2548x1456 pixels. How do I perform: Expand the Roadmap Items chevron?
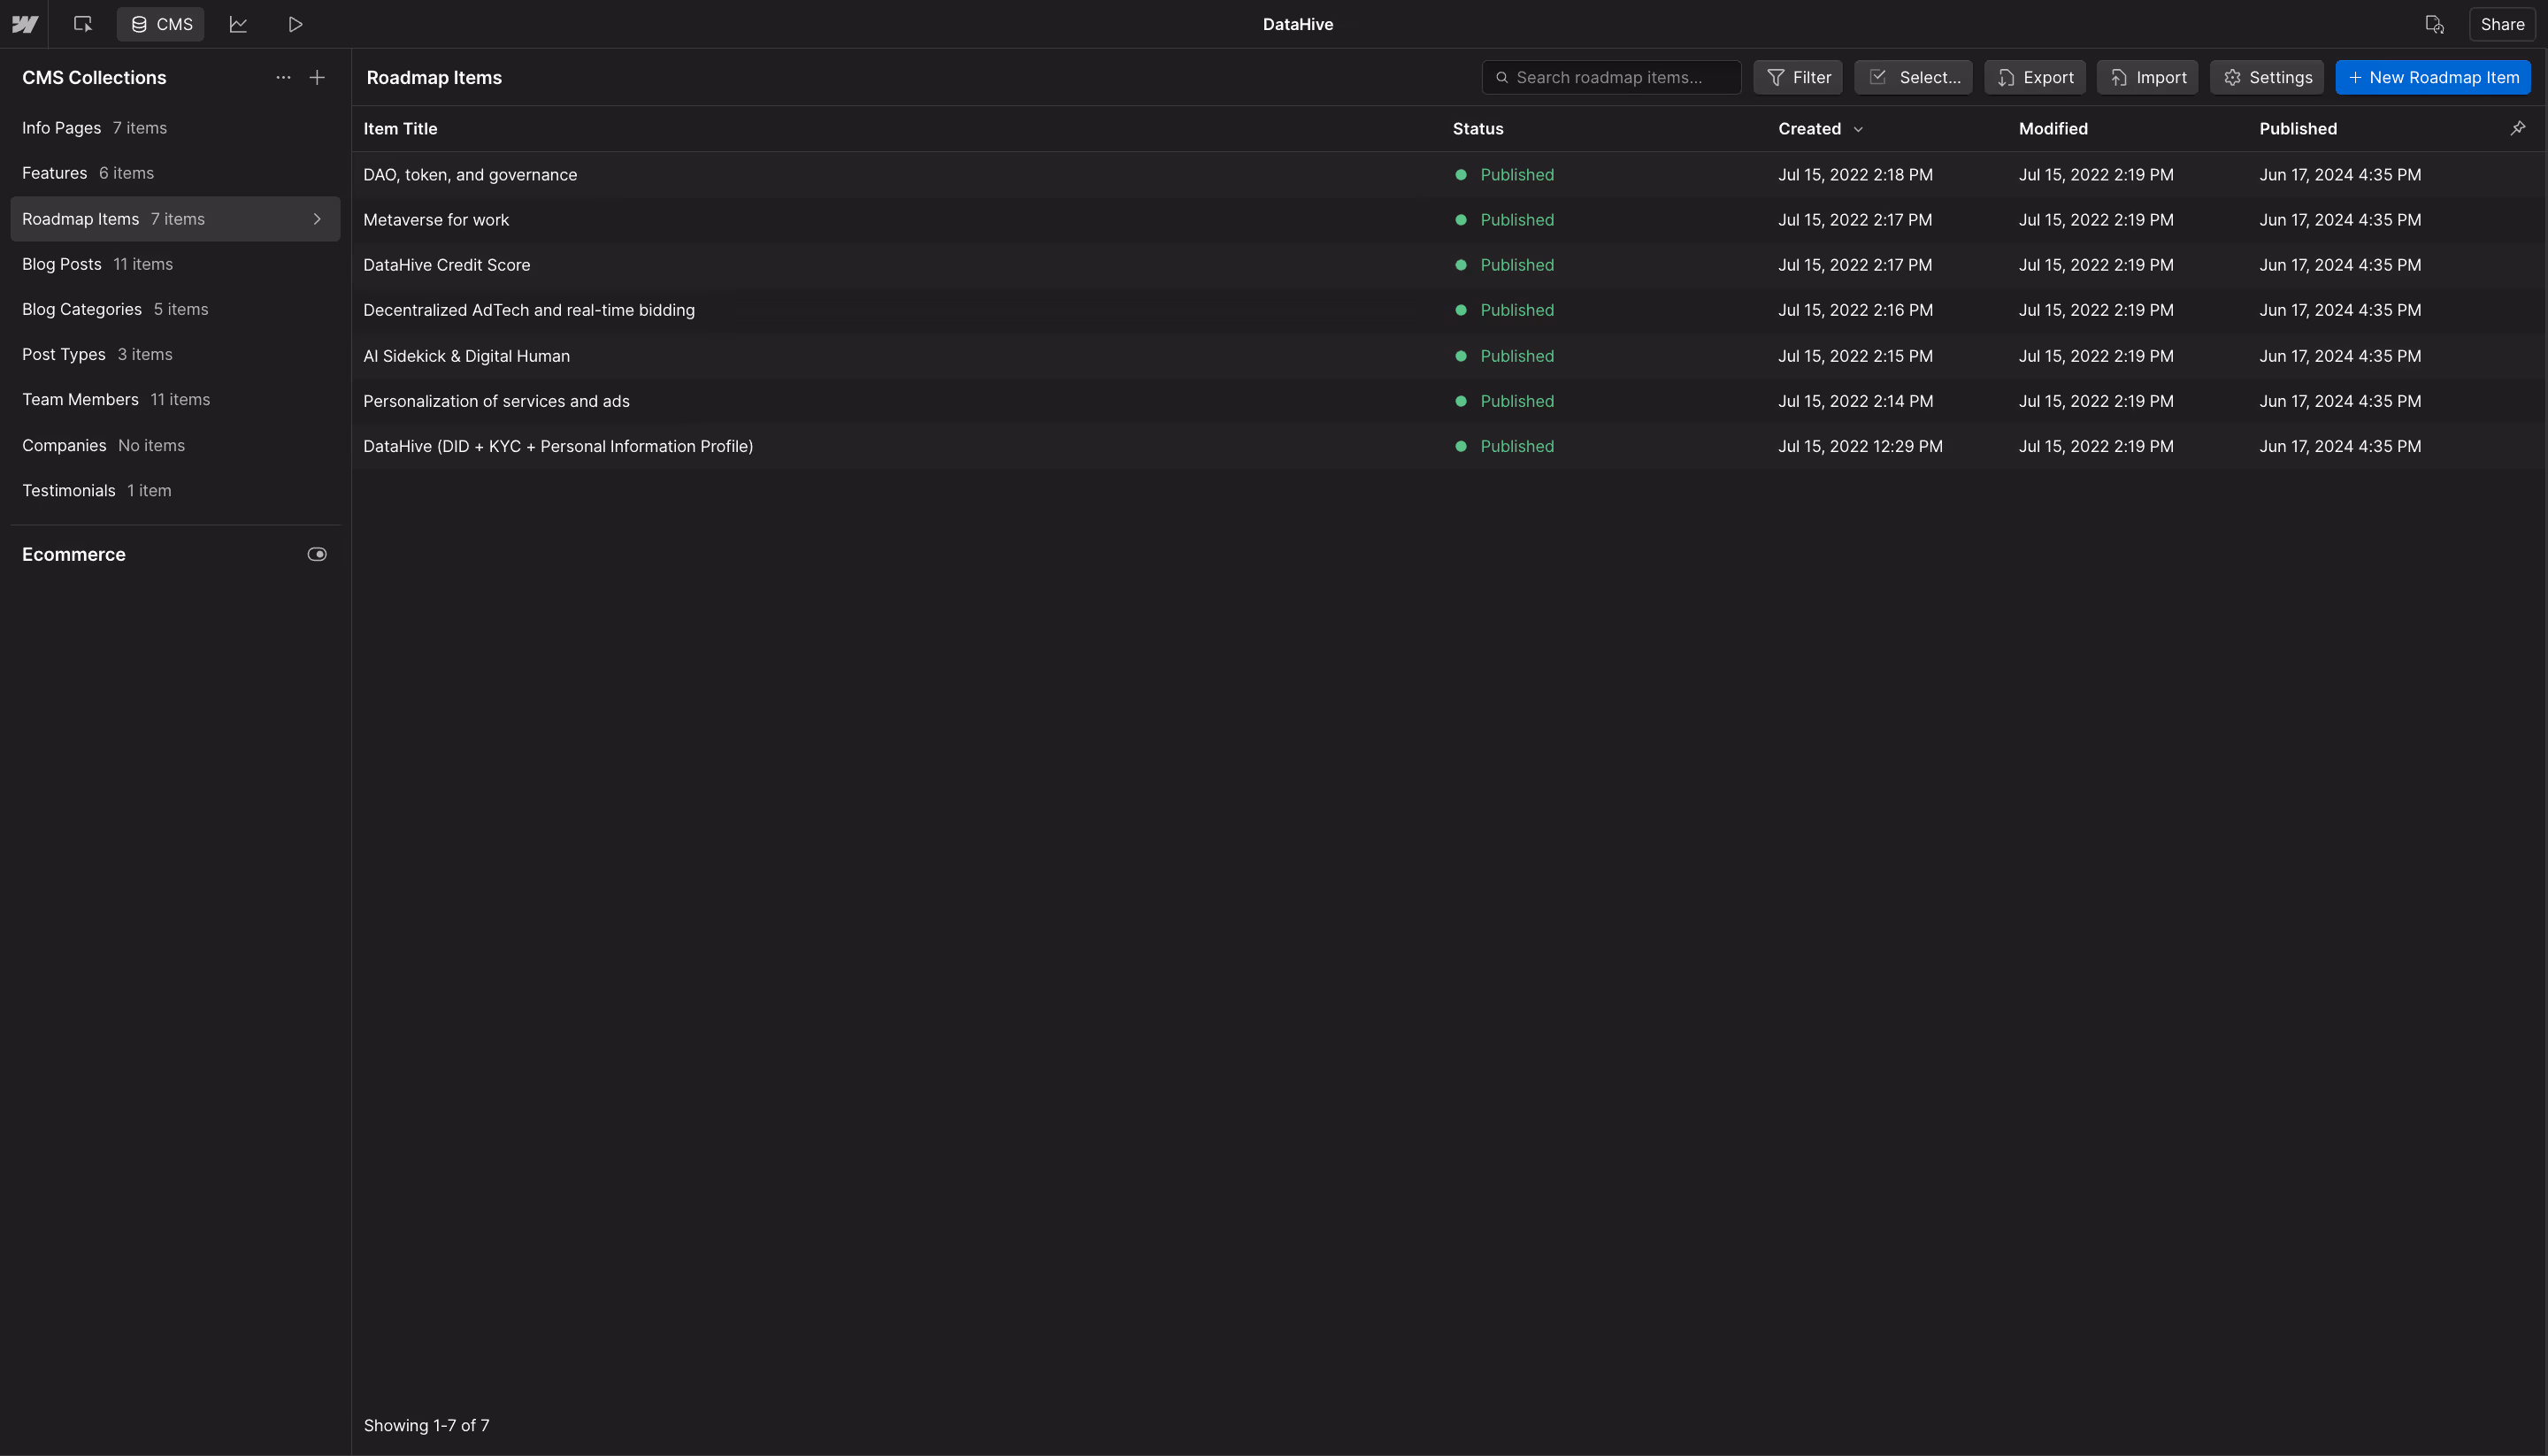(317, 219)
